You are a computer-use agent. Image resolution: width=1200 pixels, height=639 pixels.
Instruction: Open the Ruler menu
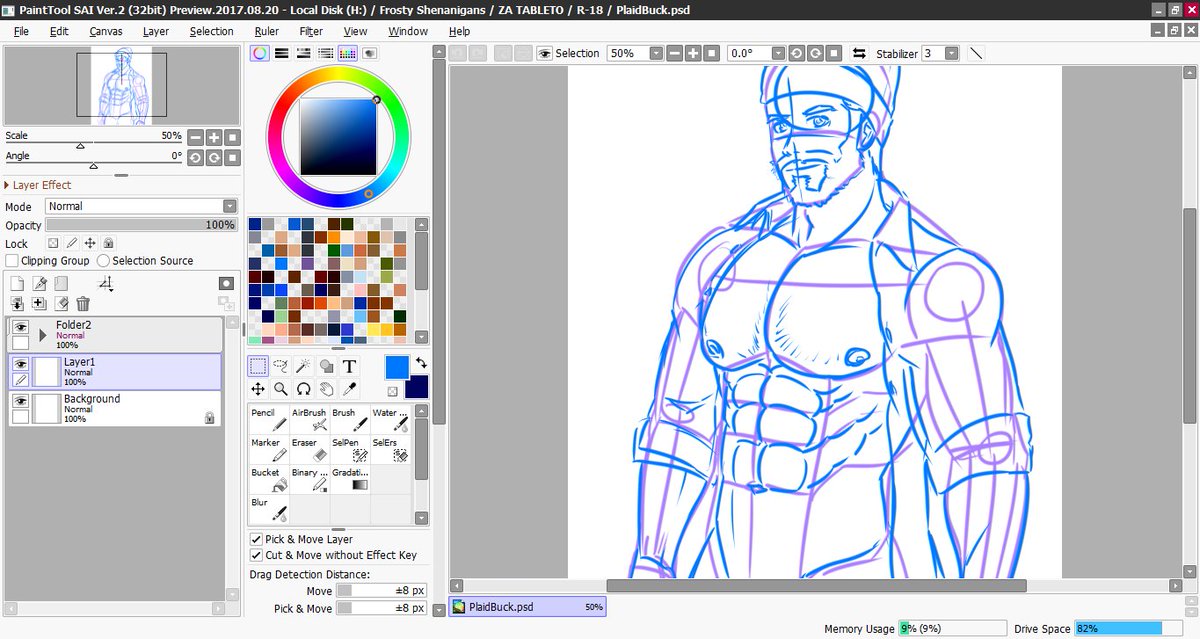266,31
